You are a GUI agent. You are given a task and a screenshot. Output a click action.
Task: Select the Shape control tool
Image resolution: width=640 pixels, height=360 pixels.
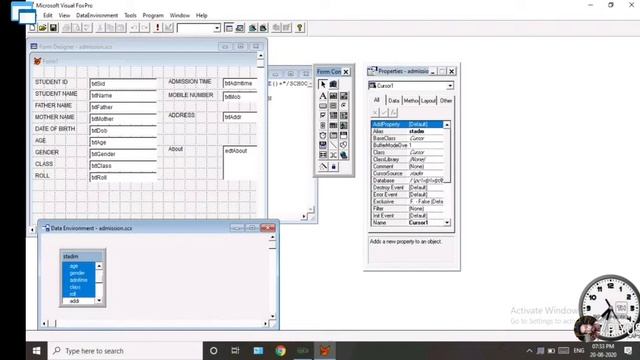coord(344,145)
